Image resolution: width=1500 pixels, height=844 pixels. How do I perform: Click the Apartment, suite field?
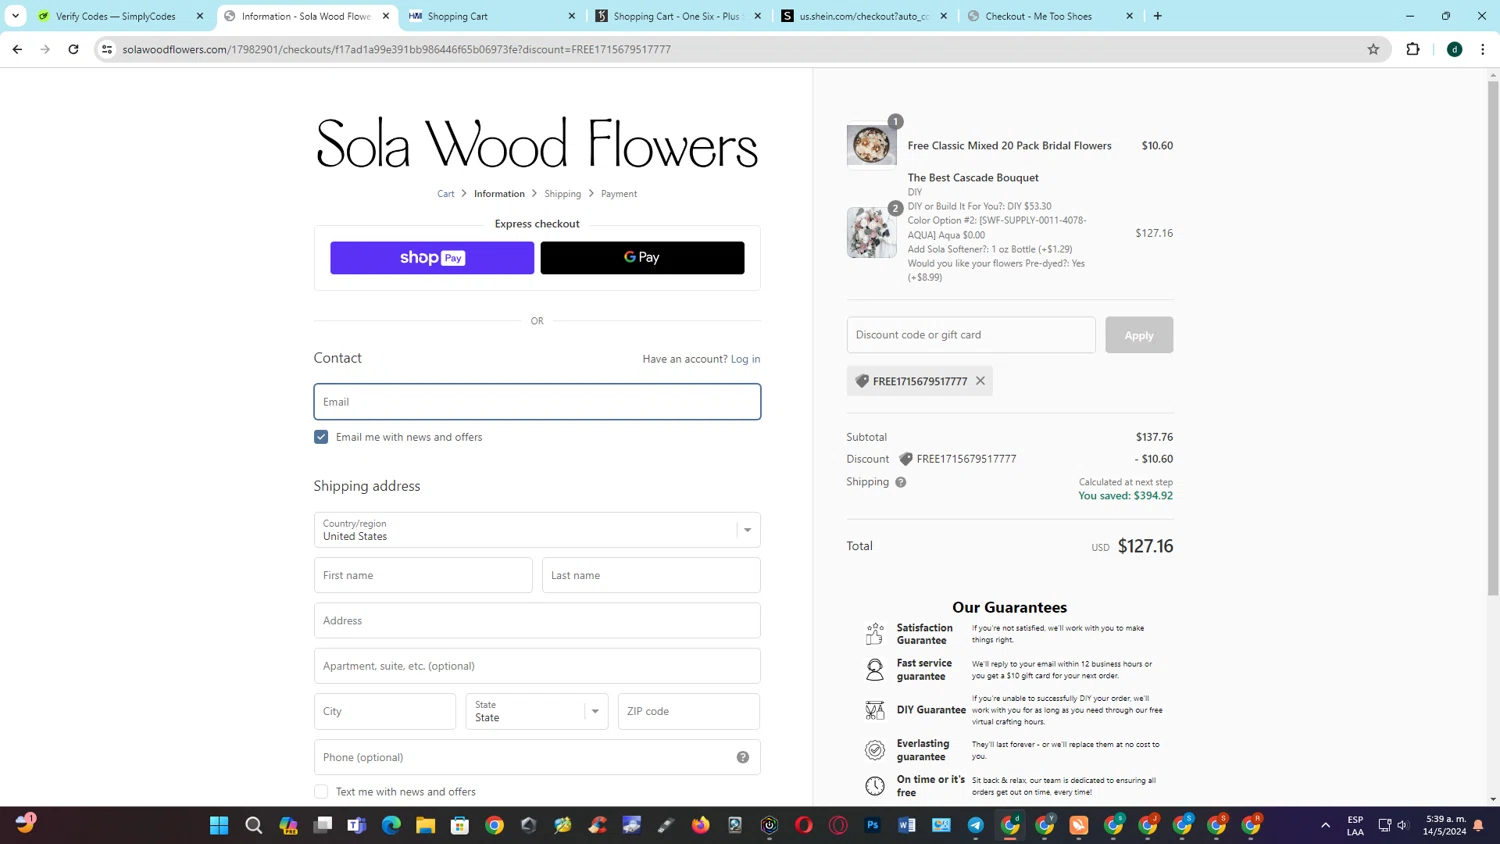pos(537,666)
